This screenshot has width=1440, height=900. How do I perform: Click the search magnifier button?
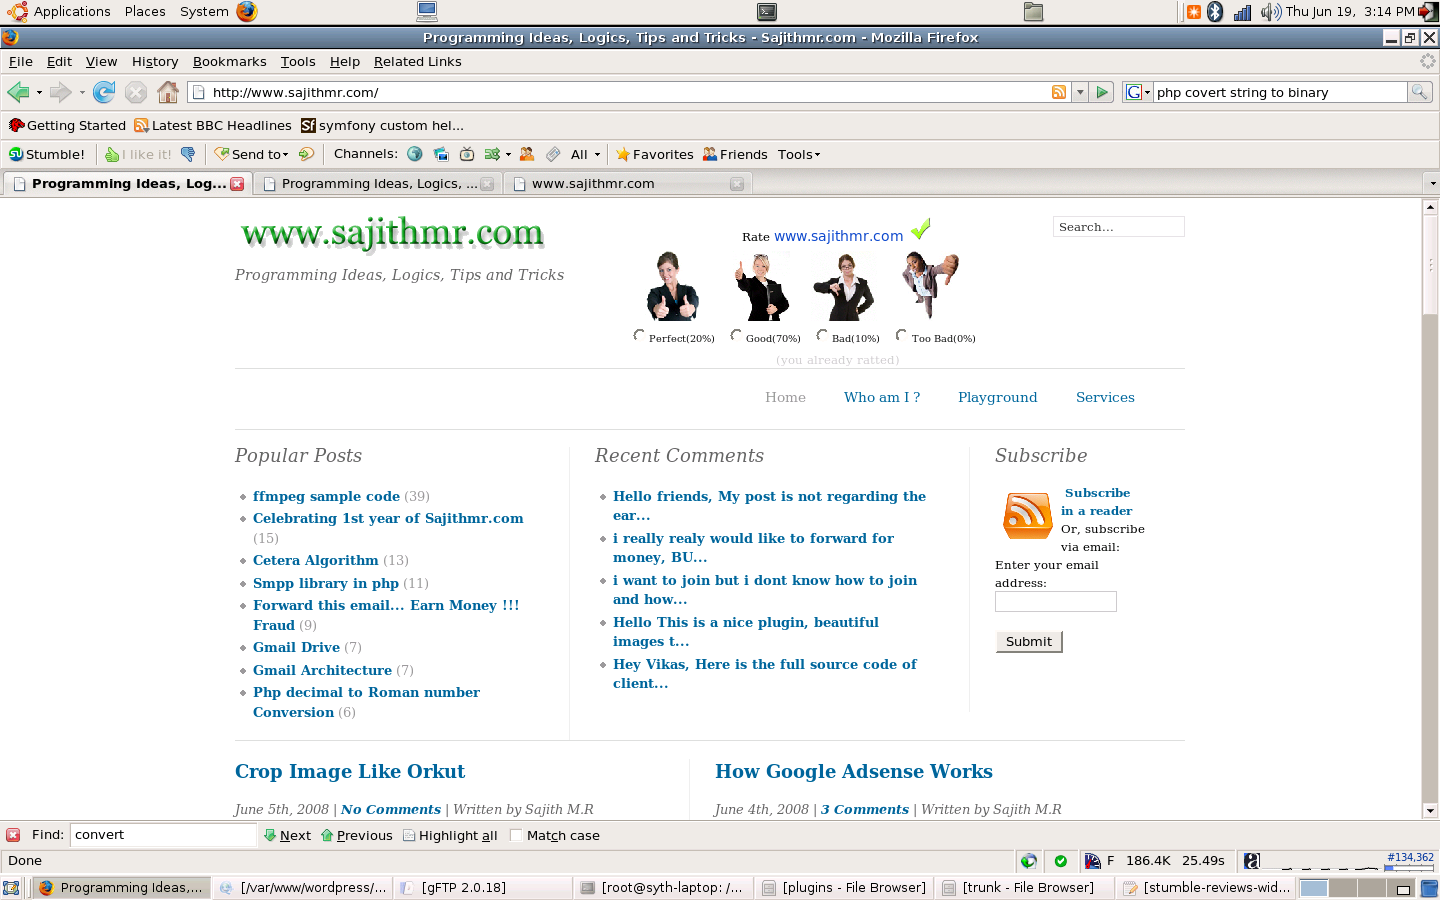(1419, 92)
